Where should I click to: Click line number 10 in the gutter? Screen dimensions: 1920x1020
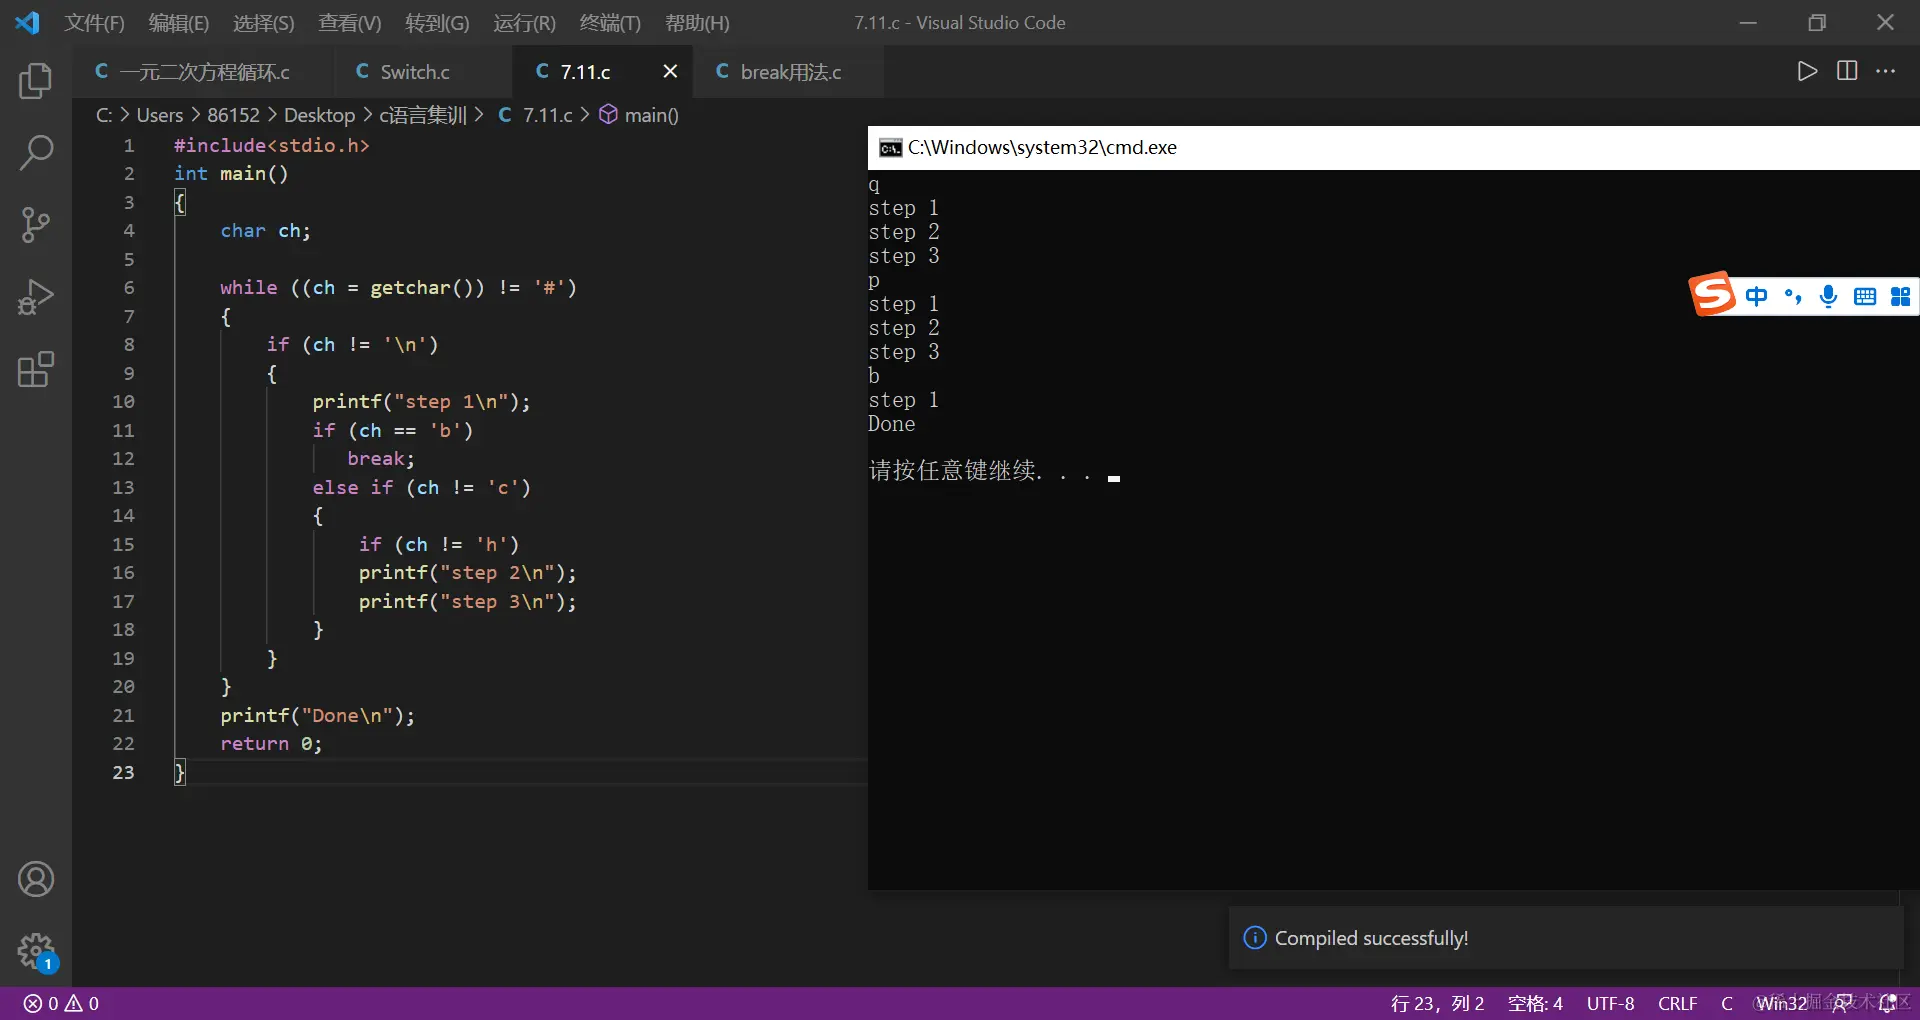pos(123,401)
